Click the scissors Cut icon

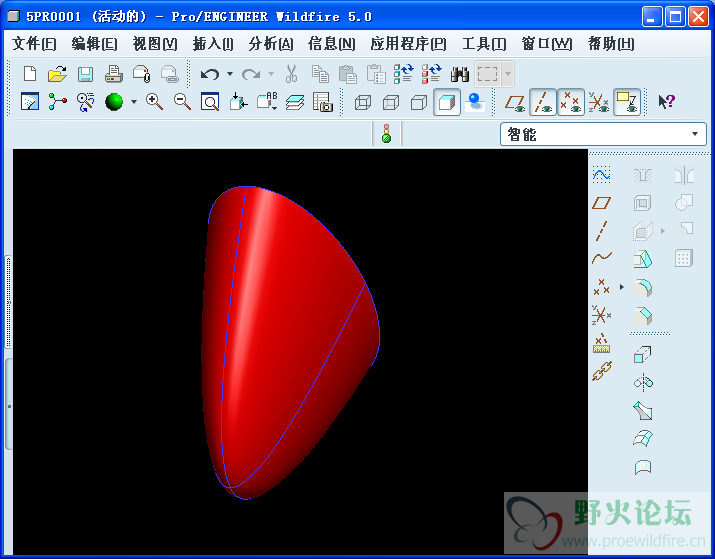(291, 73)
